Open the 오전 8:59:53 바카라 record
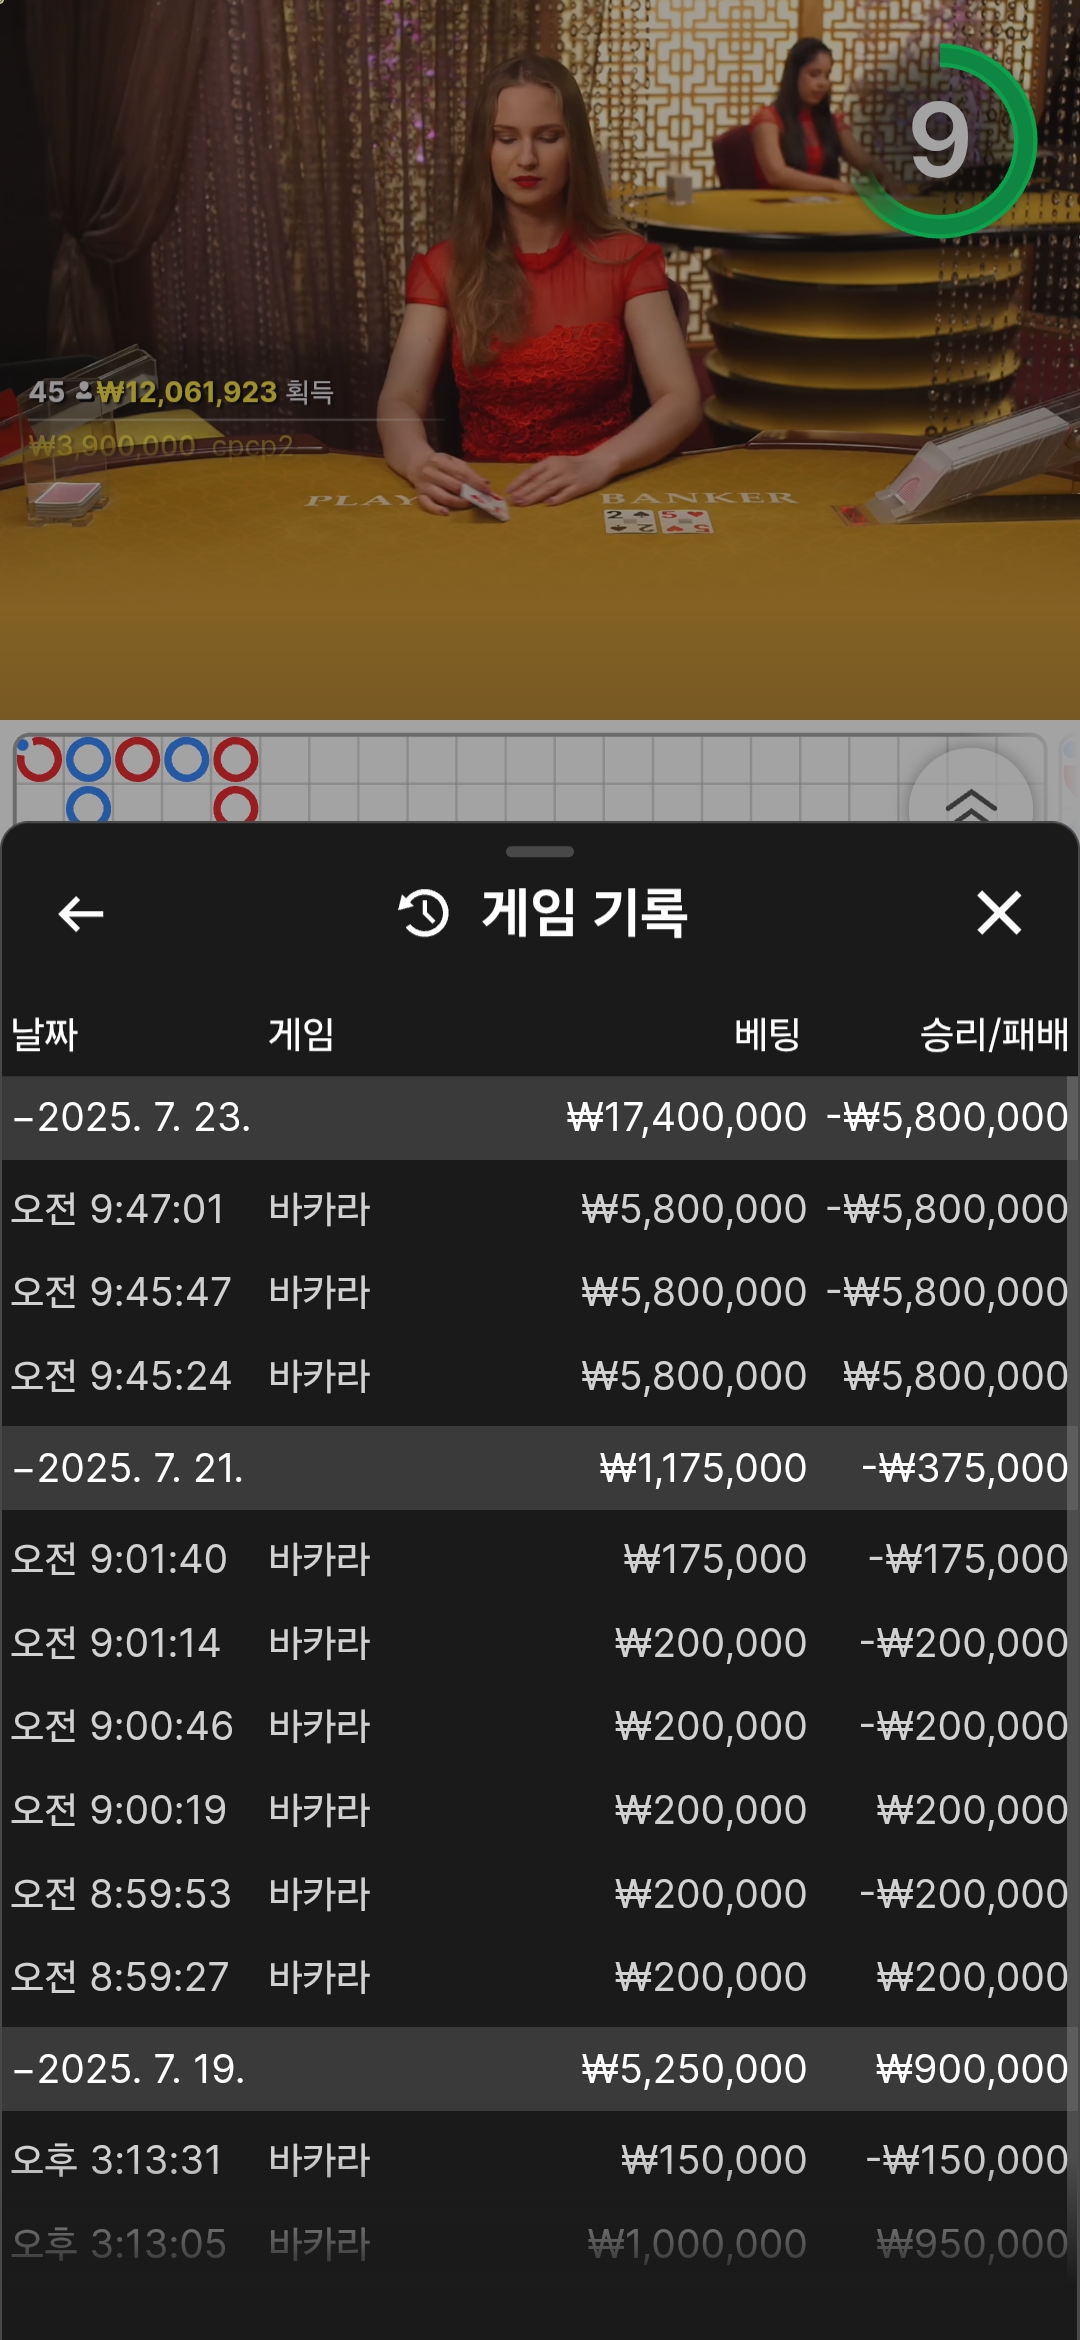 tap(540, 1894)
